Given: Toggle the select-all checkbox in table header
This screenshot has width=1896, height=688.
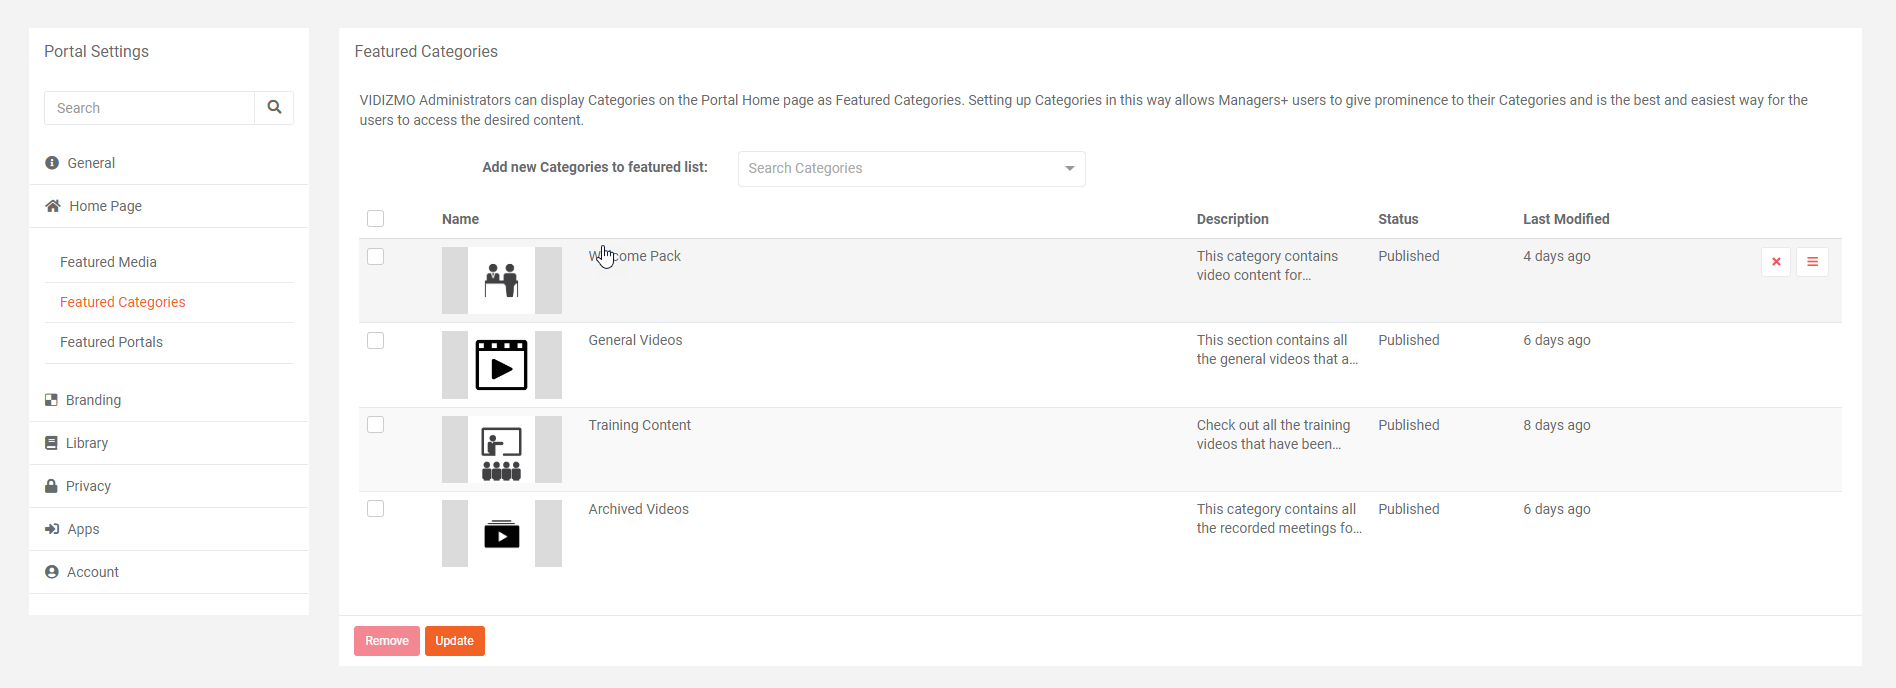Looking at the screenshot, I should 376,219.
